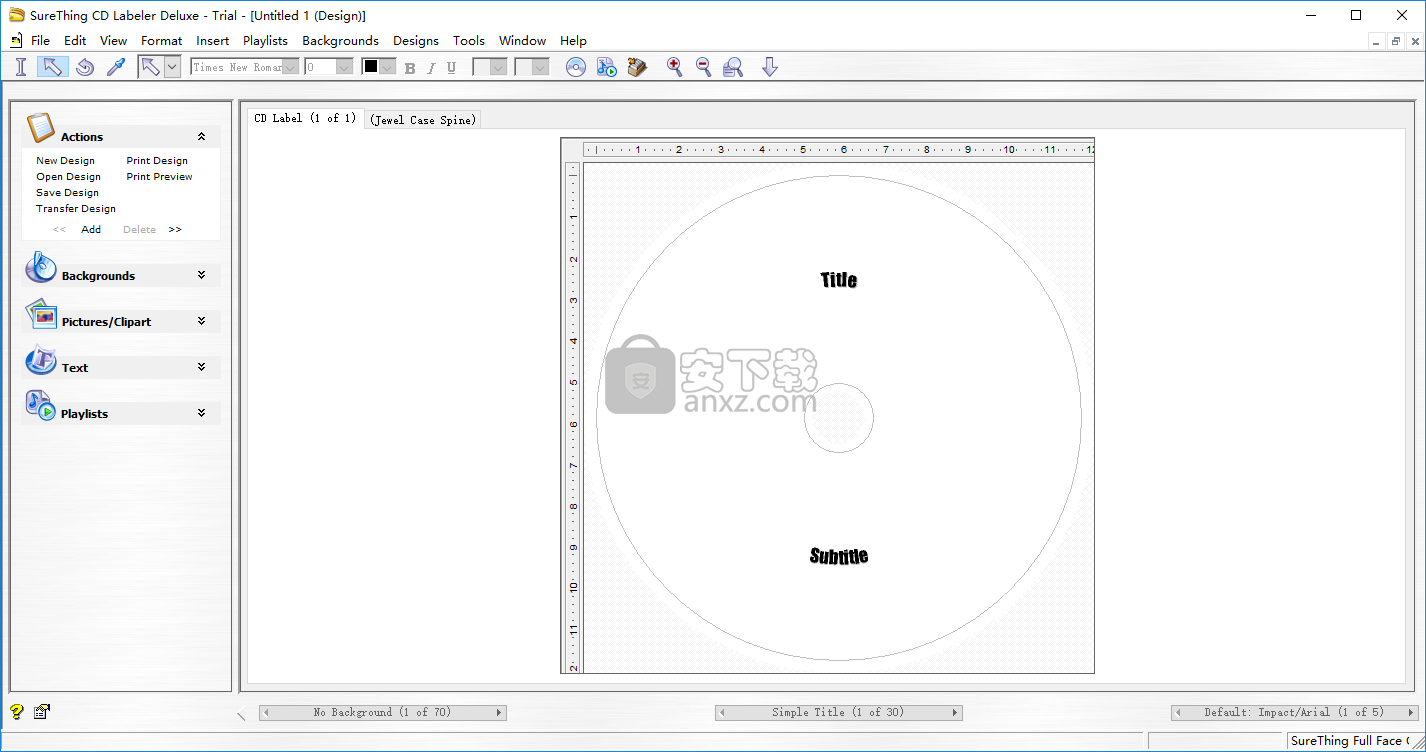Toggle Bold formatting
1426x752 pixels.
(410, 68)
